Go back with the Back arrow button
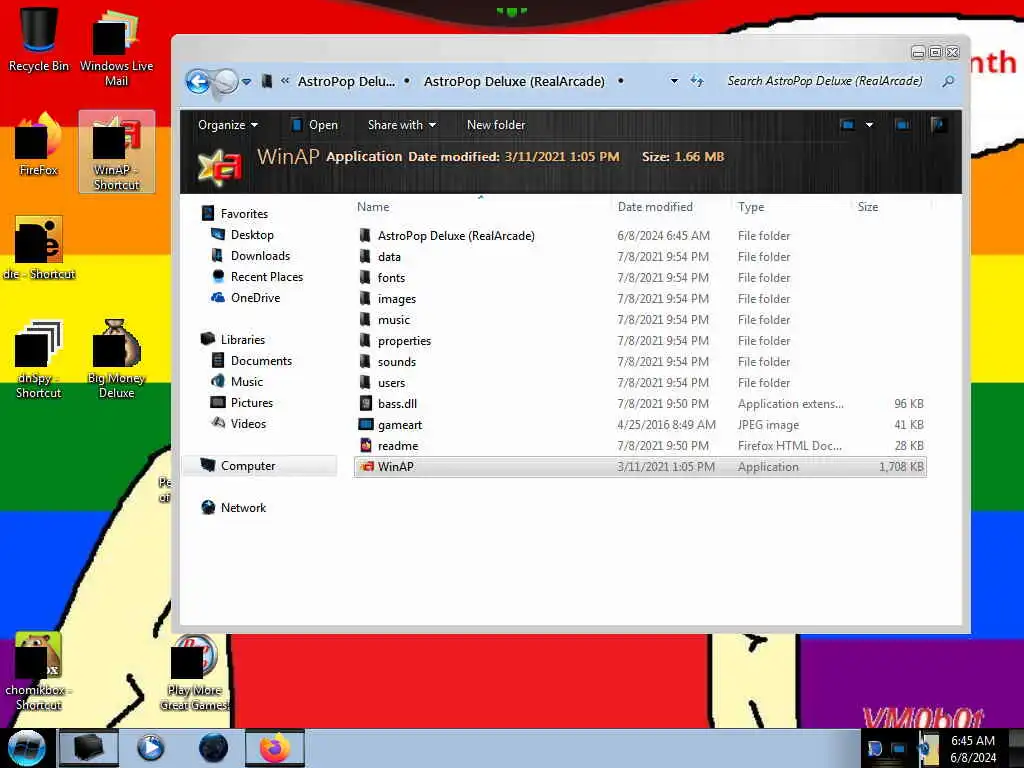 click(198, 82)
